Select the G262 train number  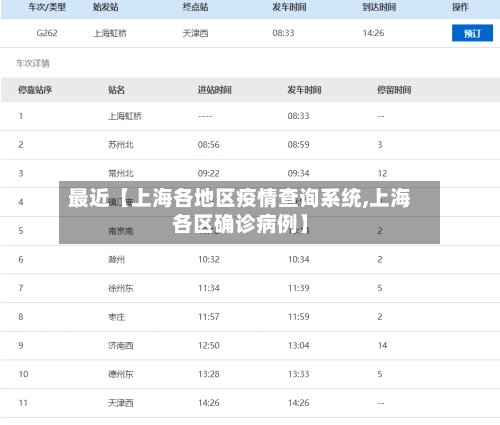(47, 33)
